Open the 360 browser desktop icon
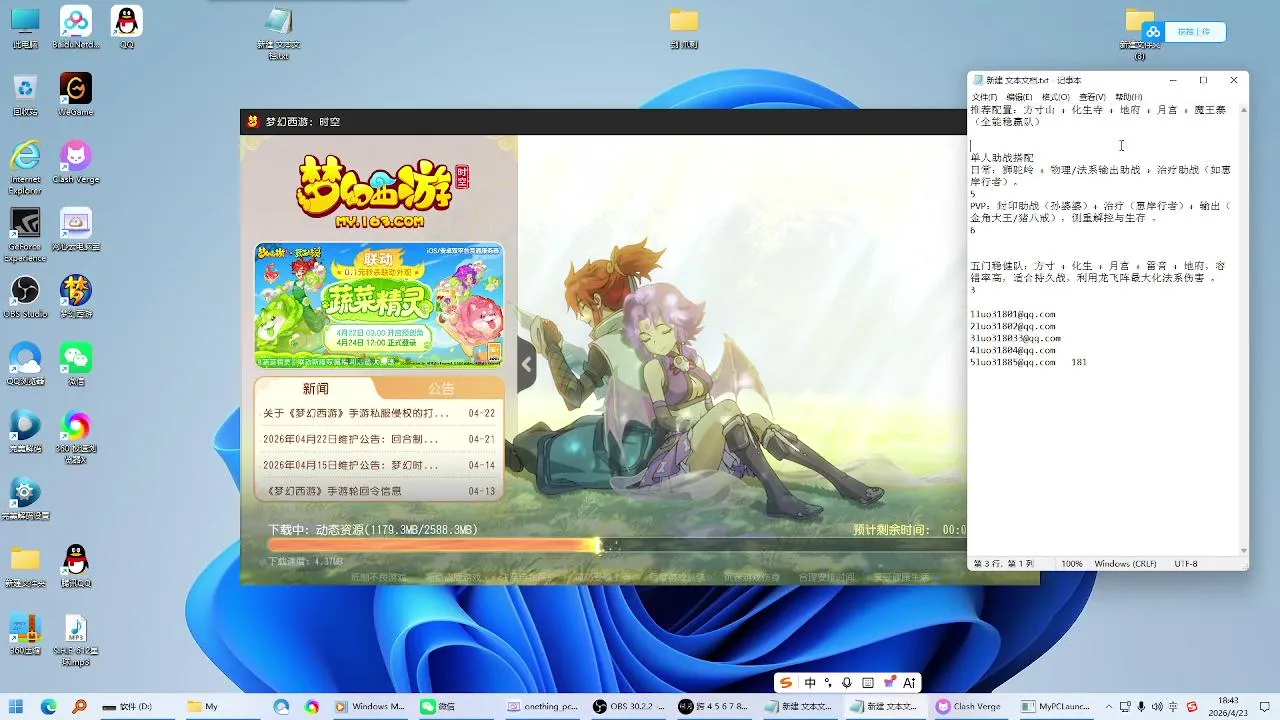1280x720 pixels. pyautogui.click(x=76, y=436)
